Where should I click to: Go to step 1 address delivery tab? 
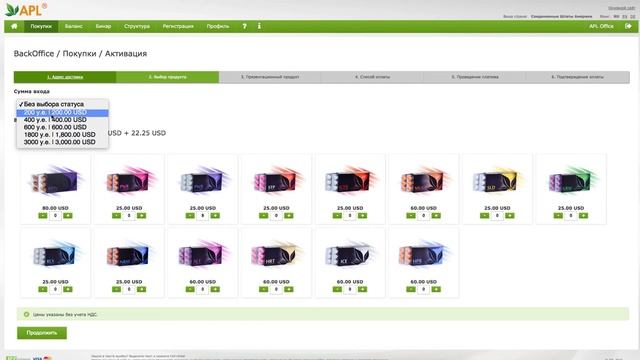coord(65,77)
